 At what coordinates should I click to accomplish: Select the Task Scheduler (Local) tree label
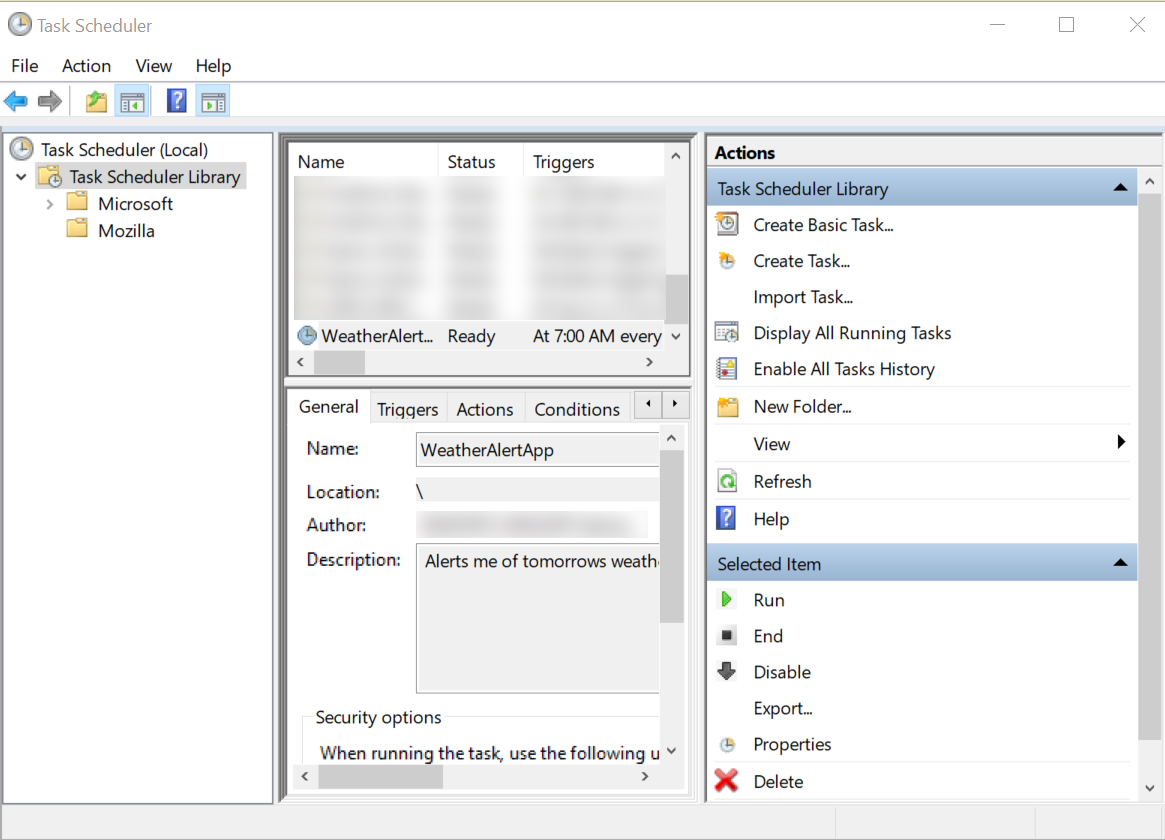pyautogui.click(x=124, y=150)
